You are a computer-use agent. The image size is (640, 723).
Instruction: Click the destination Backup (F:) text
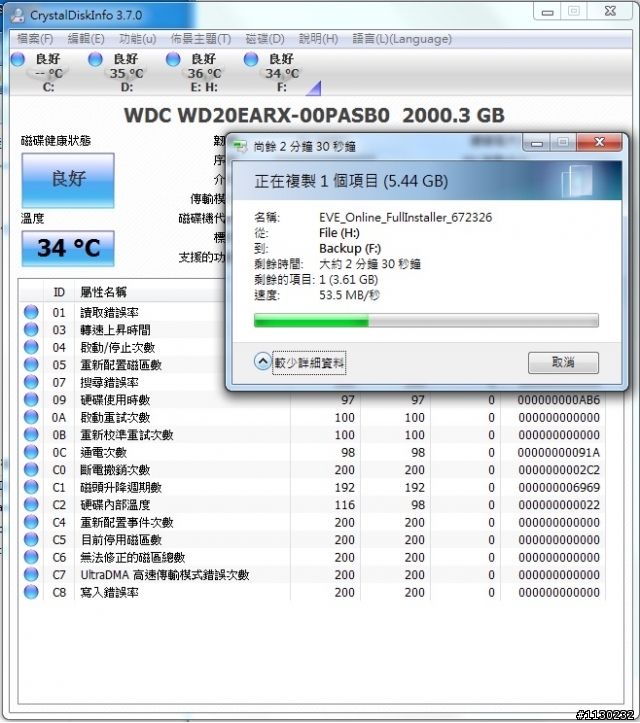coord(350,249)
